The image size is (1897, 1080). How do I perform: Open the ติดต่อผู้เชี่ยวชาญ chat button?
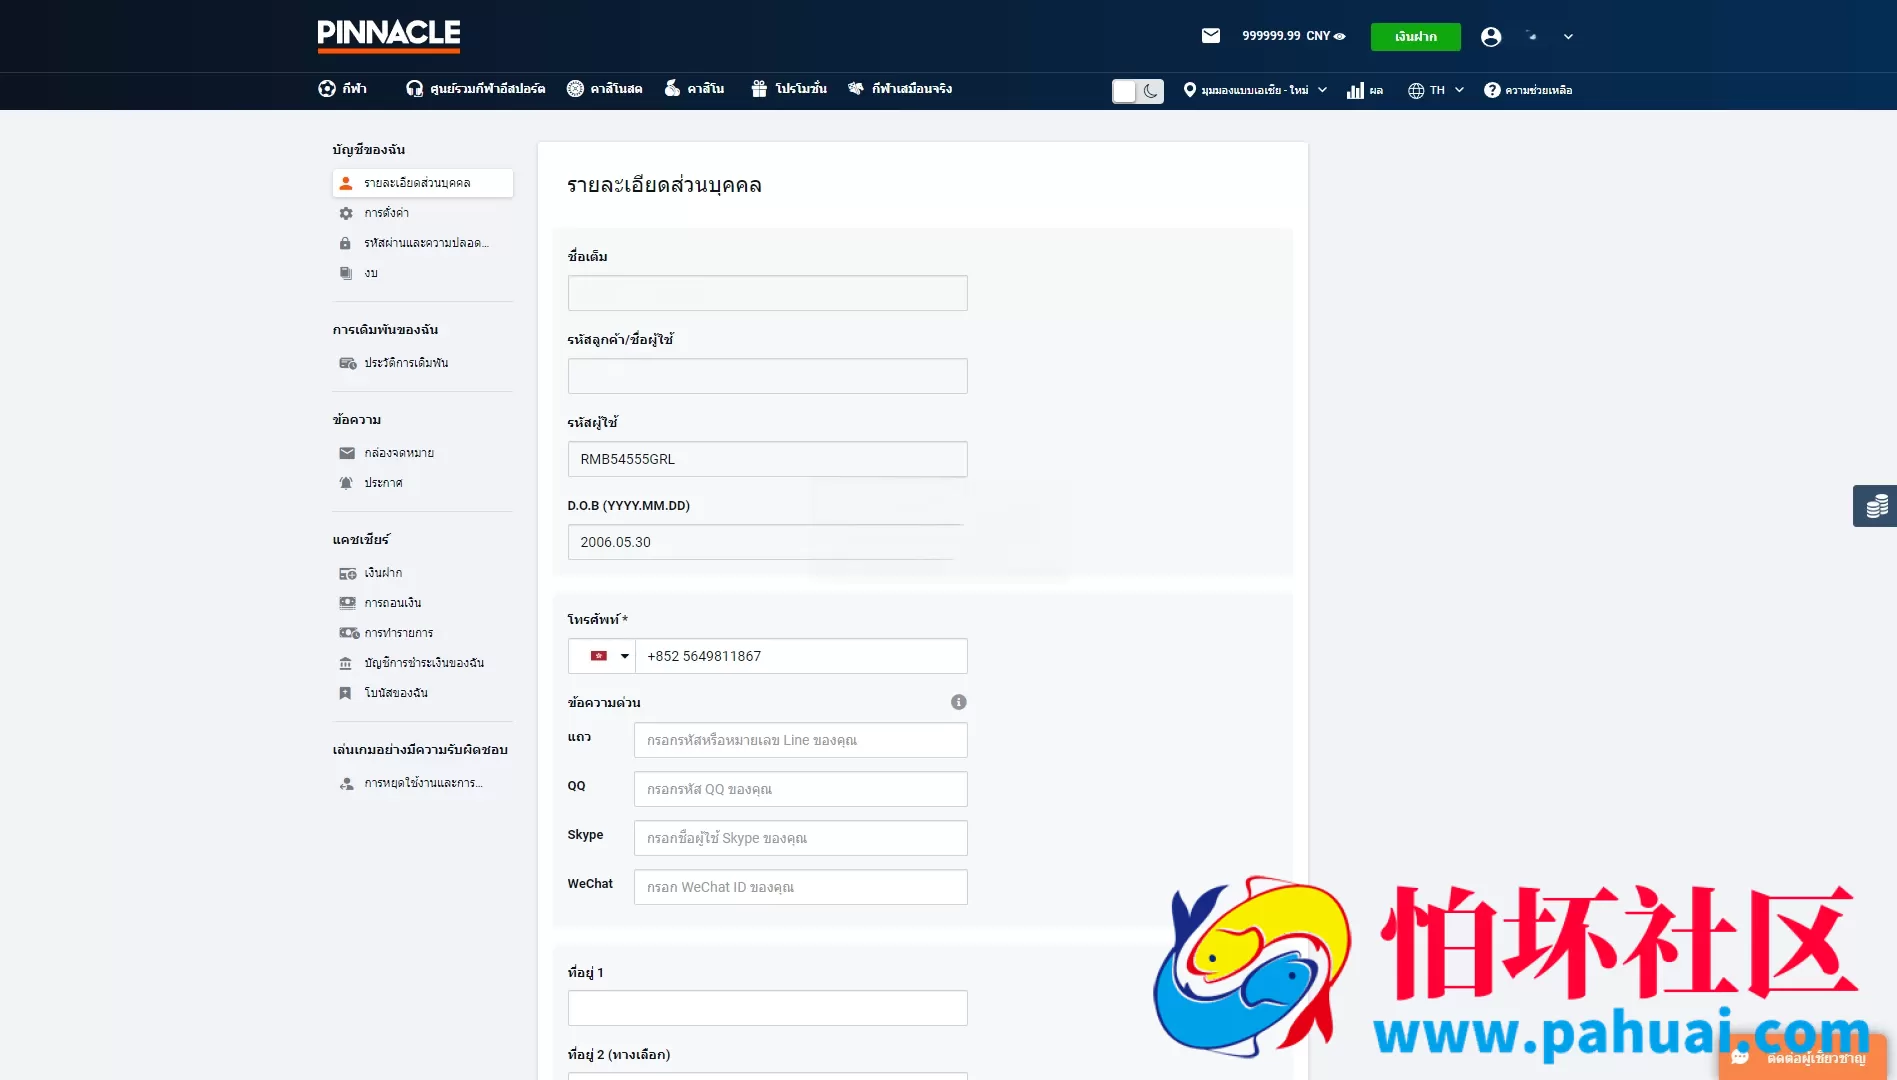pos(1802,1058)
